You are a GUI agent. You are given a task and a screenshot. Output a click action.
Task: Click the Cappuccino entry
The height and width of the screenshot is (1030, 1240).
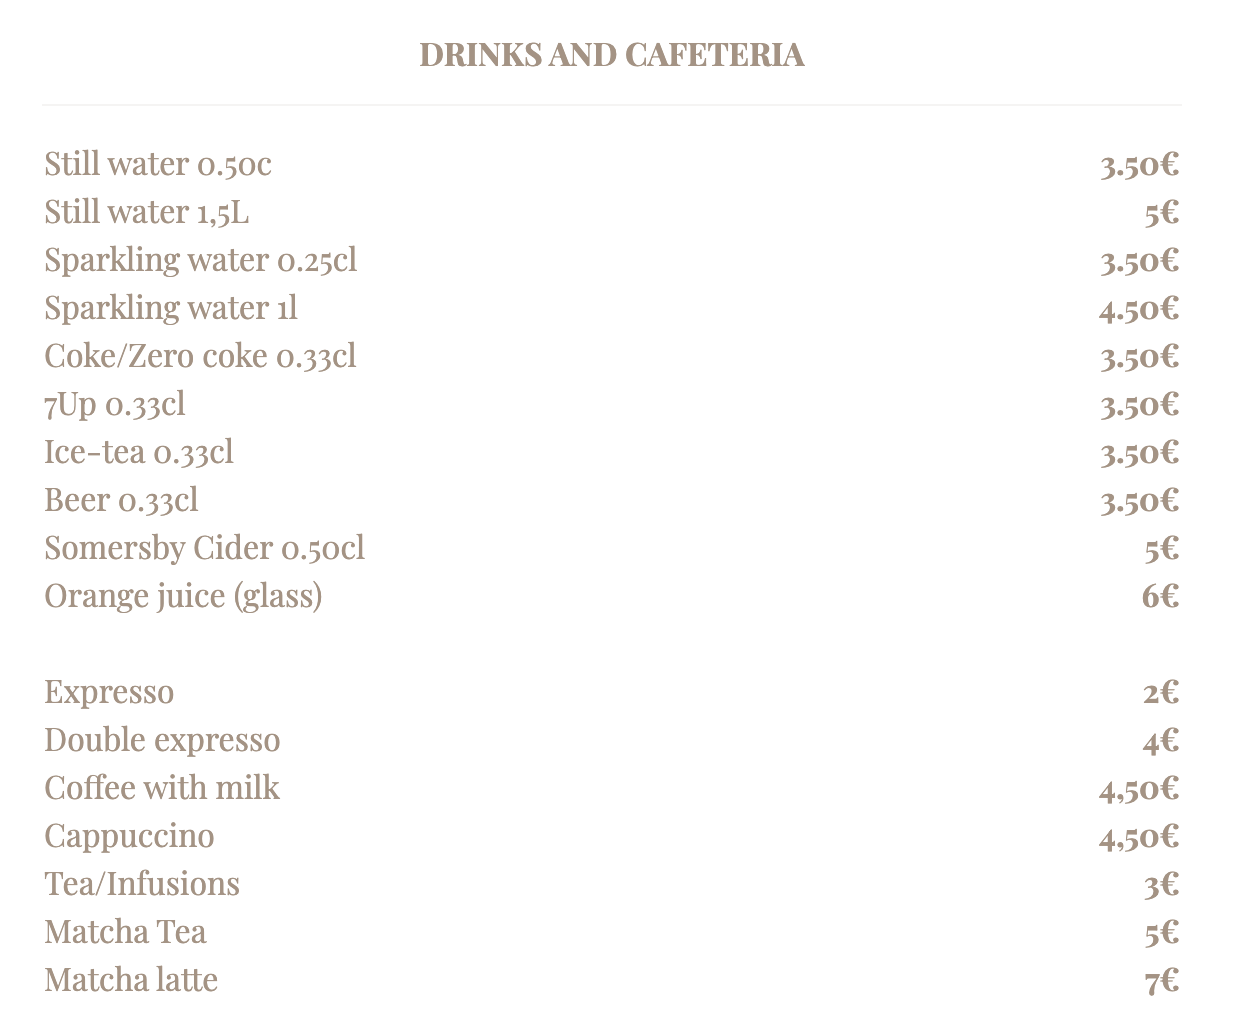[129, 836]
